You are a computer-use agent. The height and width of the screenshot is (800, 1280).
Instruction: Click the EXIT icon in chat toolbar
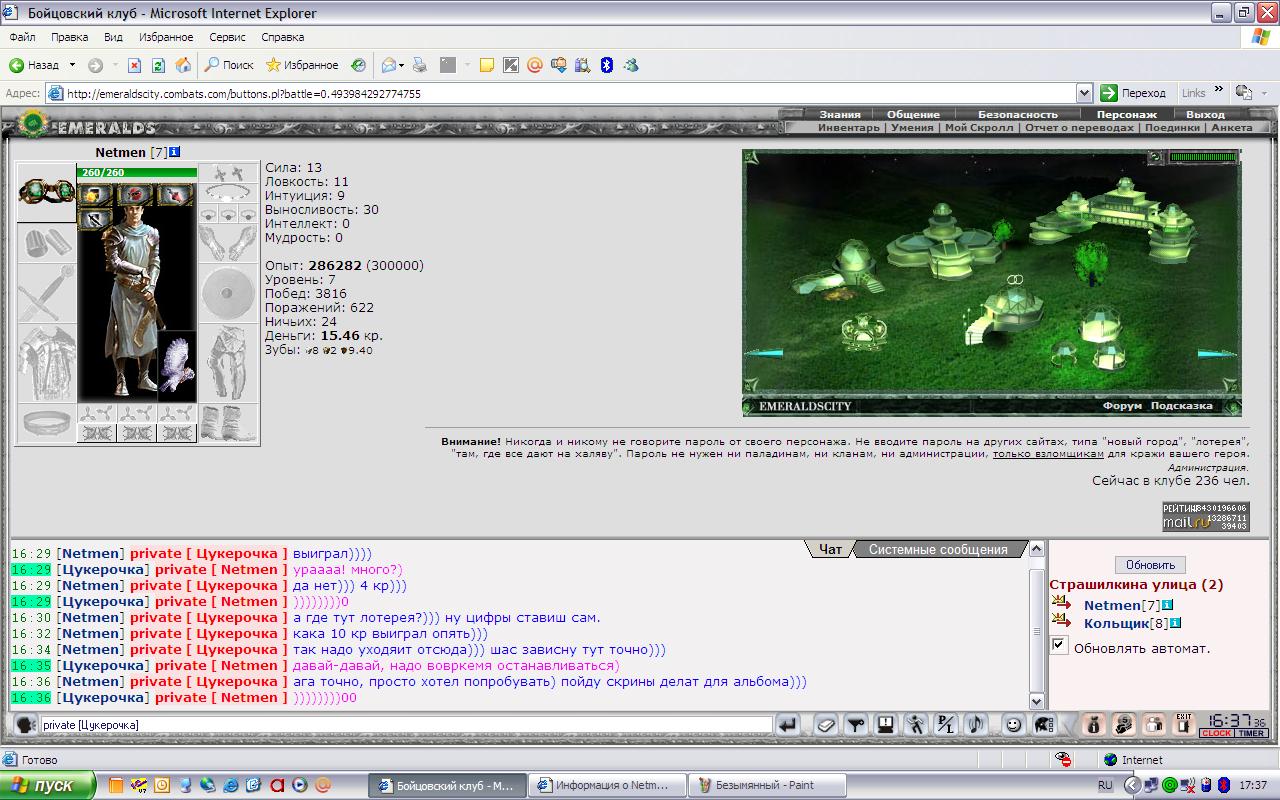click(x=1184, y=725)
